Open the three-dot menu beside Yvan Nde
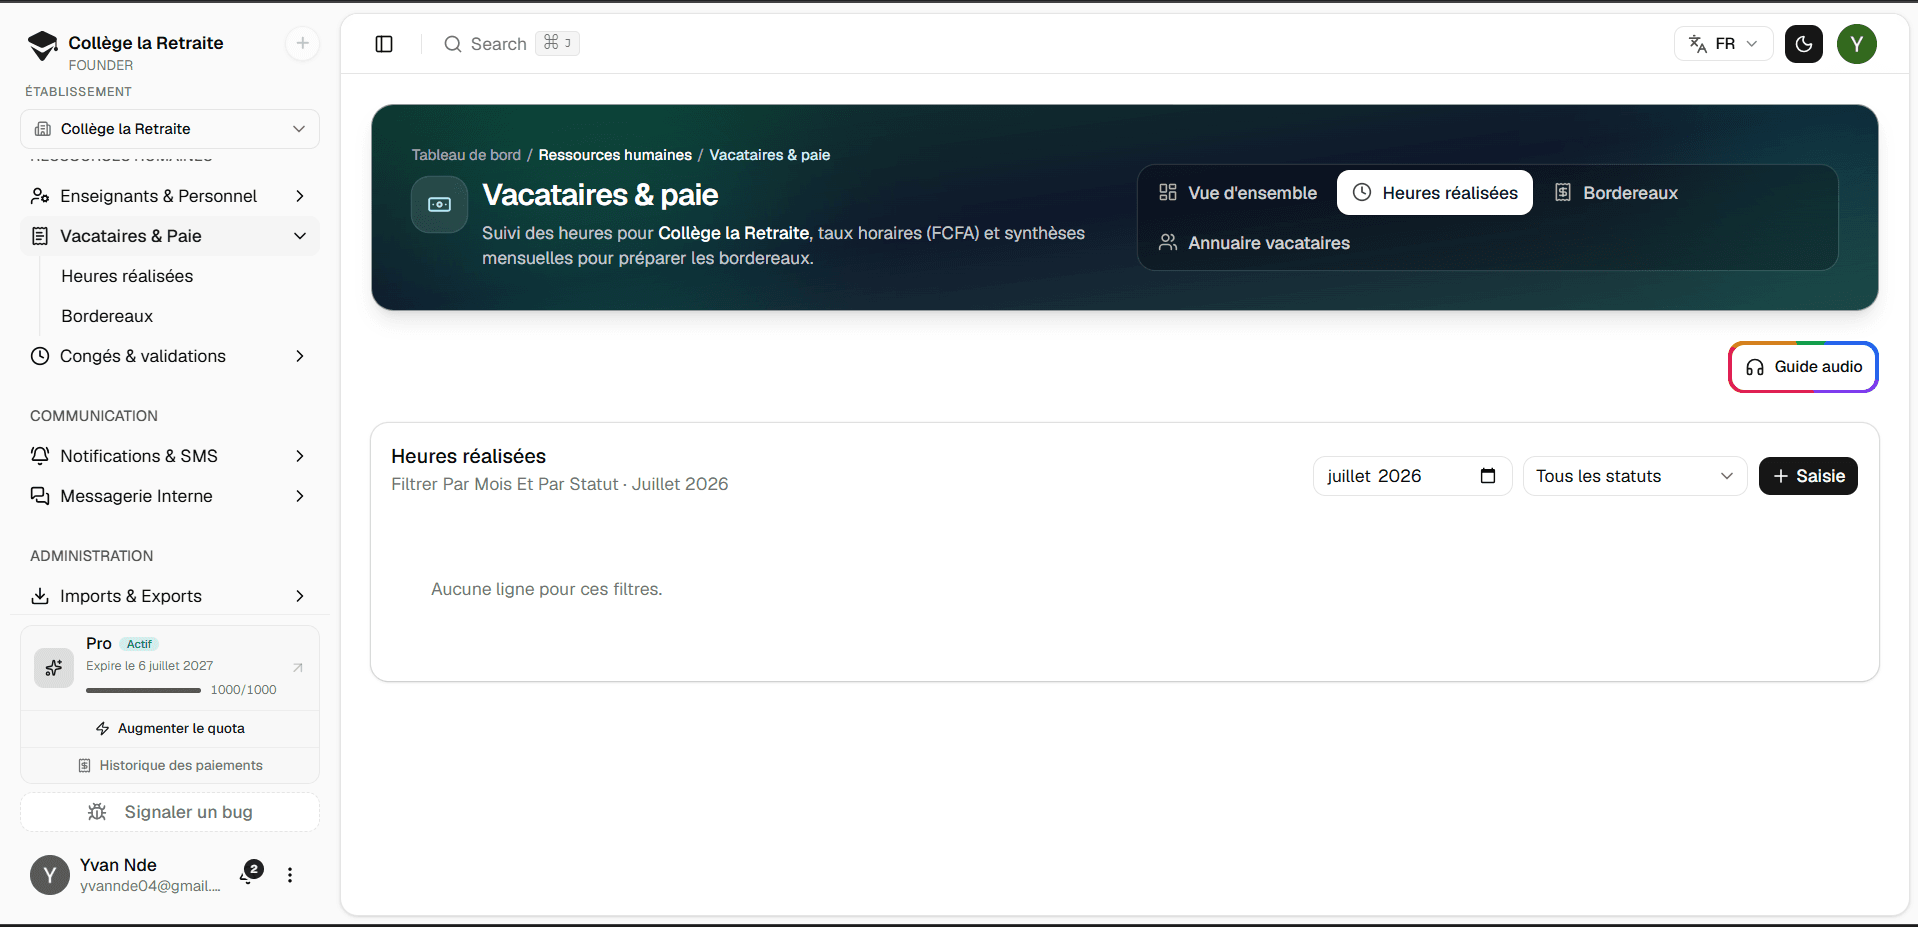The image size is (1918, 927). pos(290,875)
